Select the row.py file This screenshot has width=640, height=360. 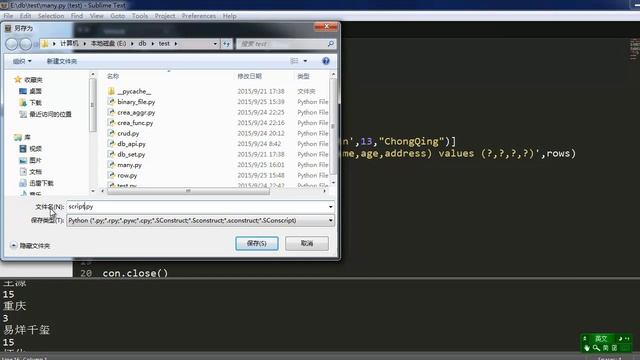127,176
